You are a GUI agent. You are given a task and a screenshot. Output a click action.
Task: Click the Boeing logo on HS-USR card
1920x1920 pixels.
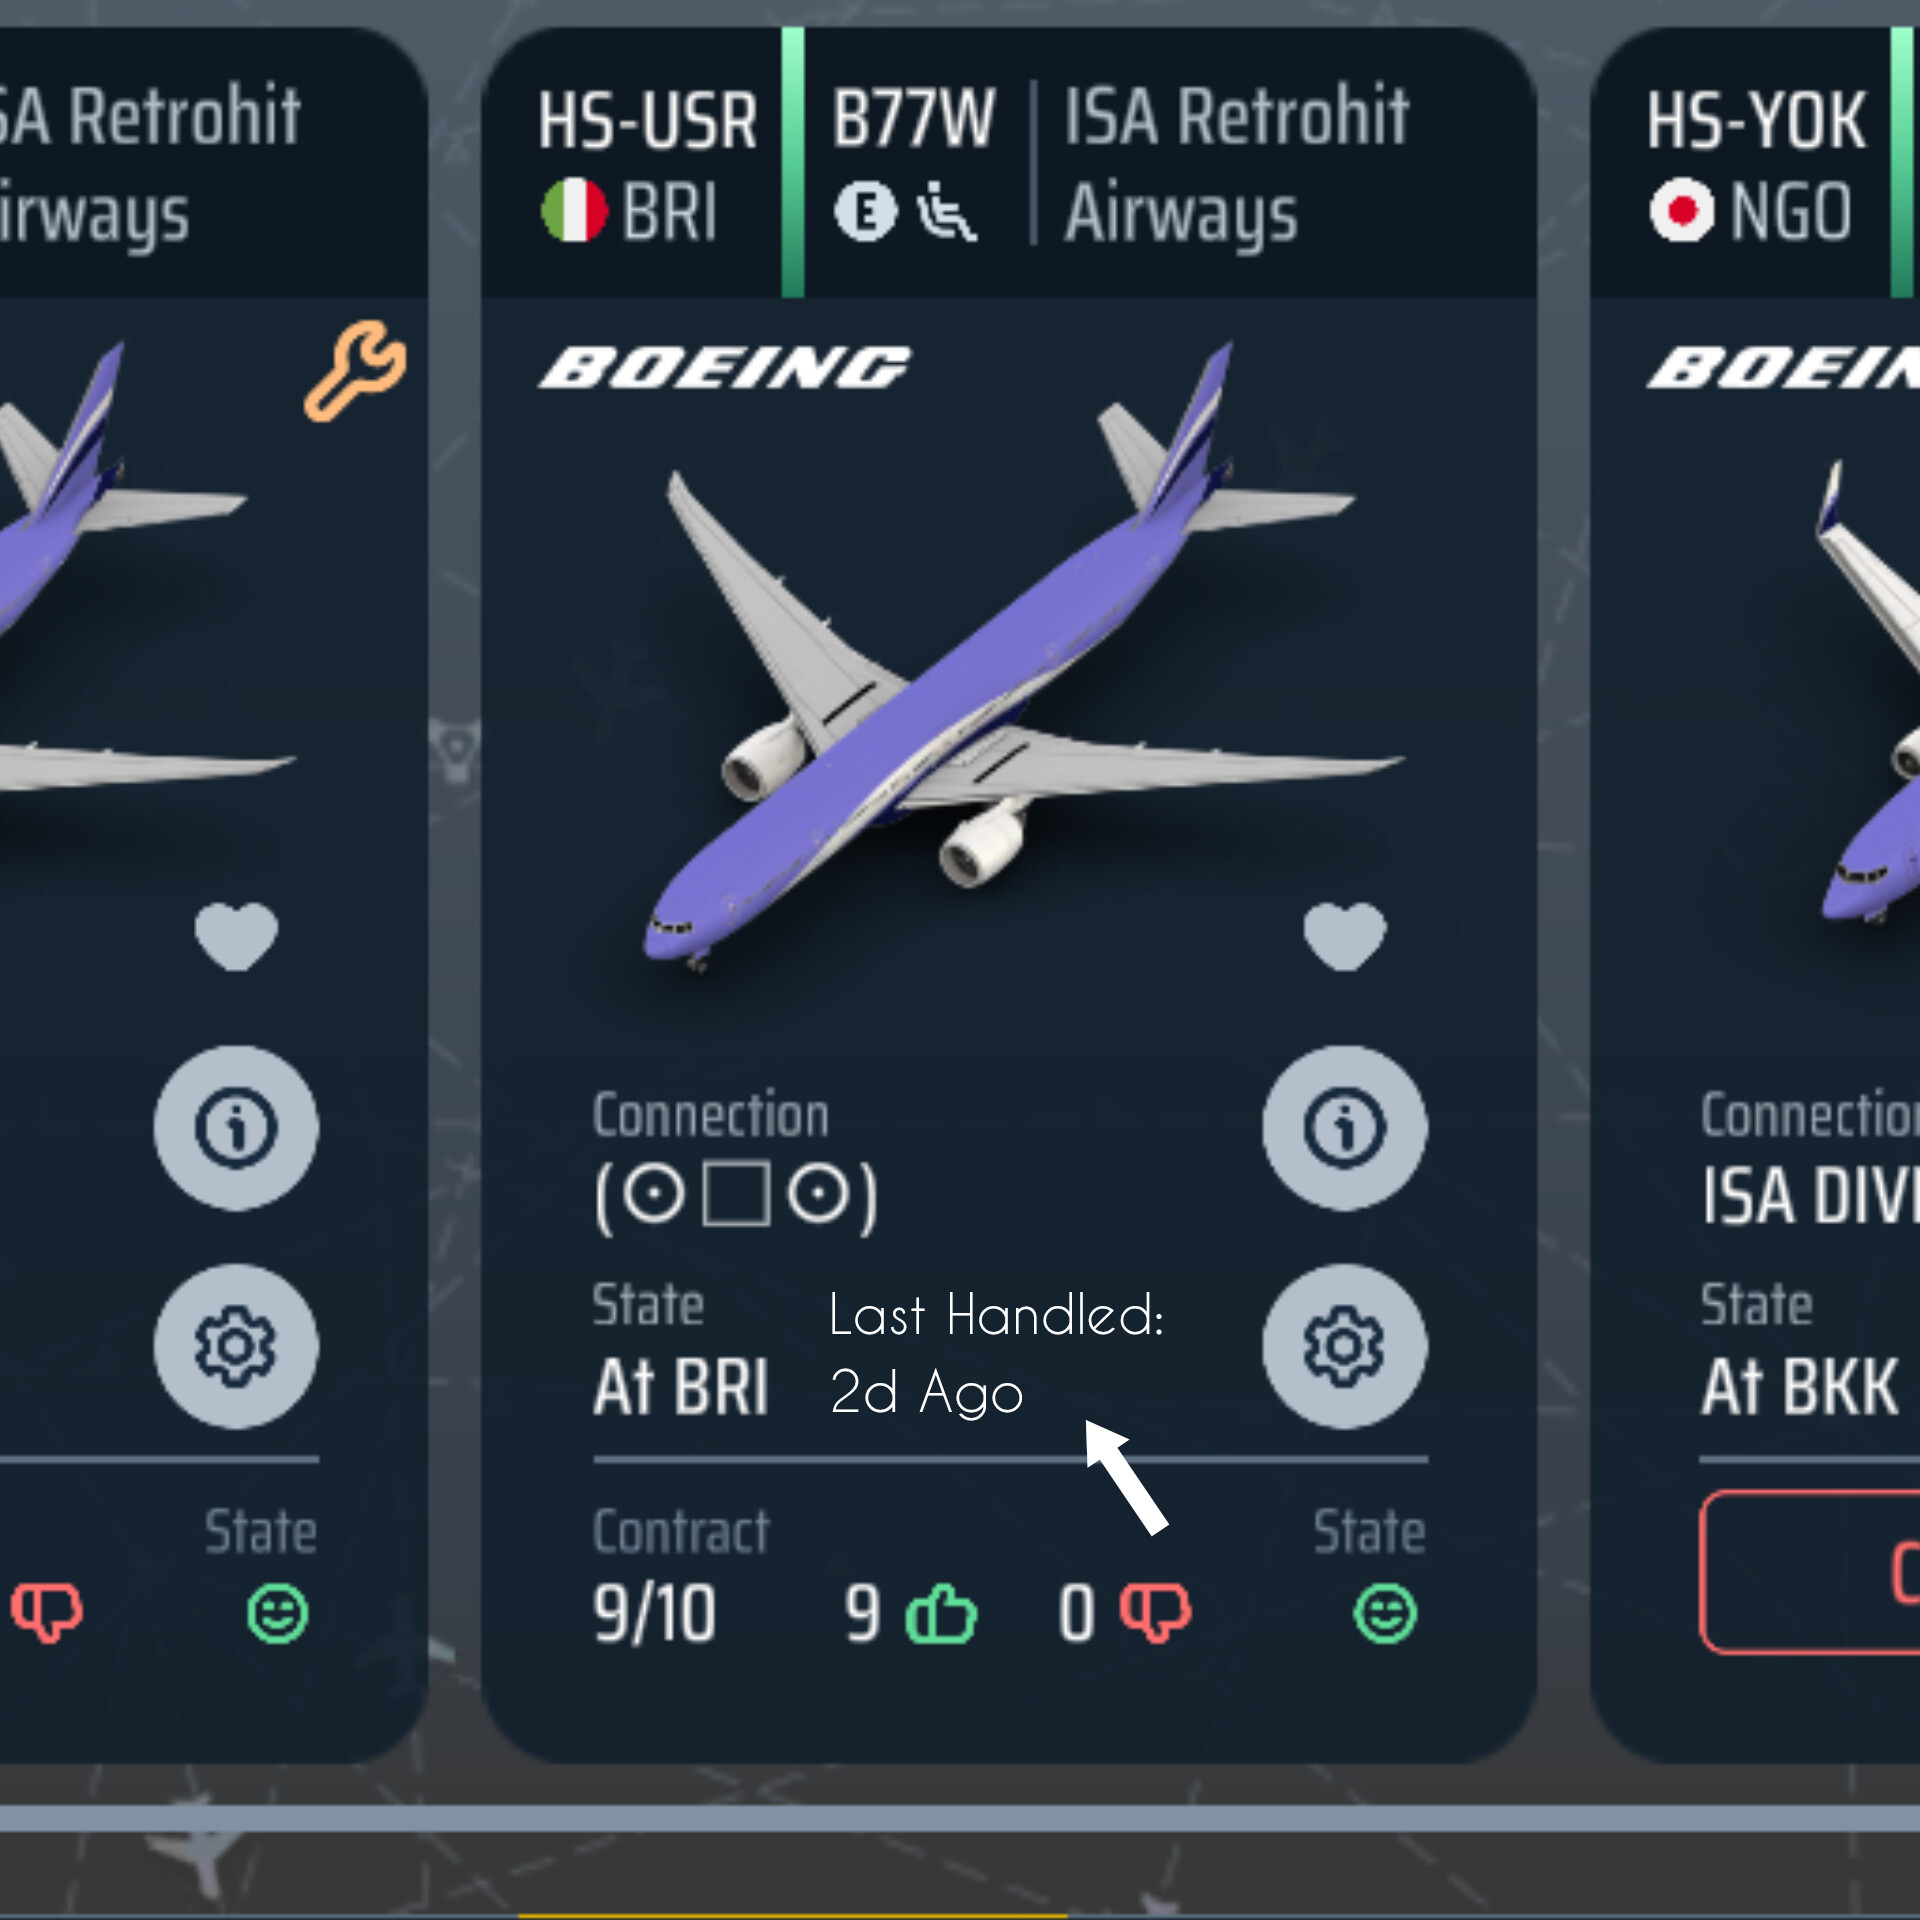coord(725,367)
